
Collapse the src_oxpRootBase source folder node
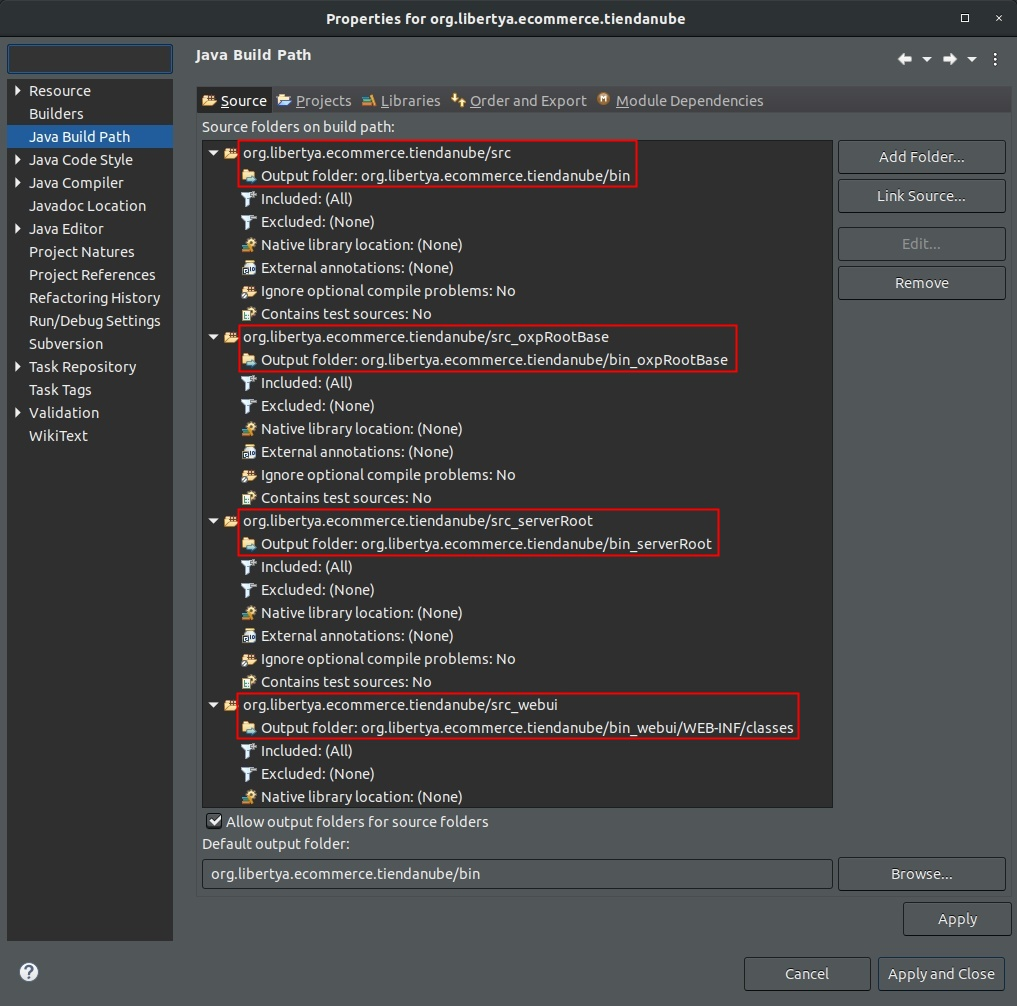pyautogui.click(x=213, y=337)
